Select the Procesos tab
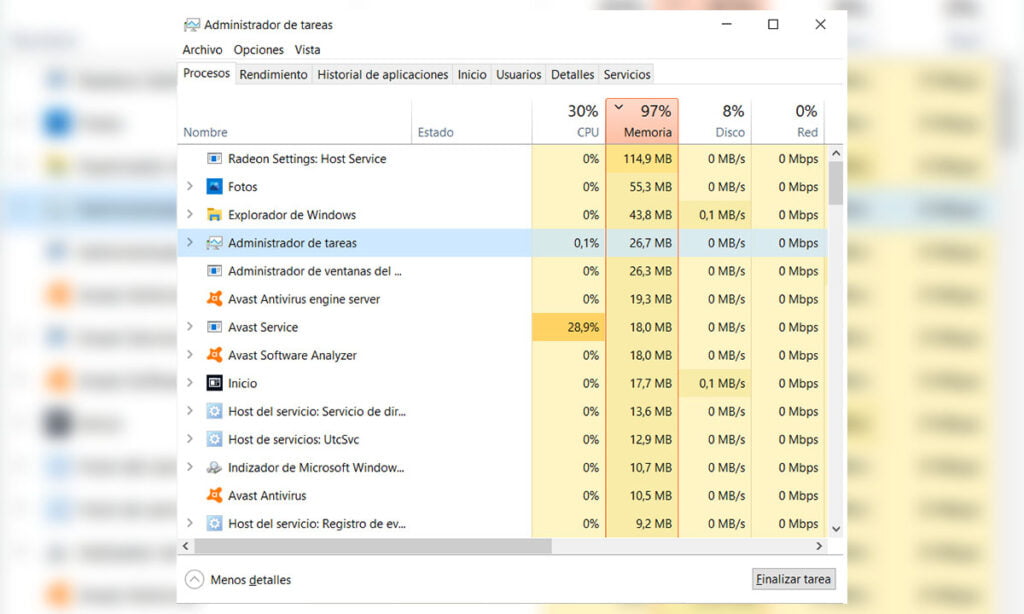The width and height of the screenshot is (1024, 614). (206, 73)
